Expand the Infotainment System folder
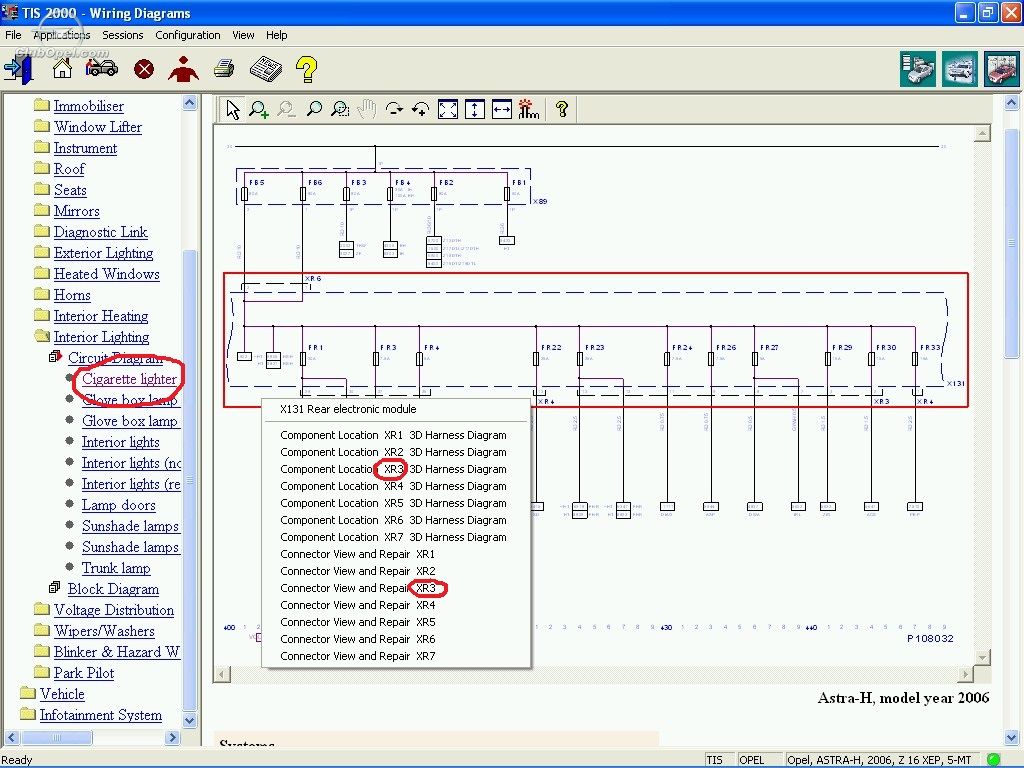1024x768 pixels. click(x=101, y=715)
